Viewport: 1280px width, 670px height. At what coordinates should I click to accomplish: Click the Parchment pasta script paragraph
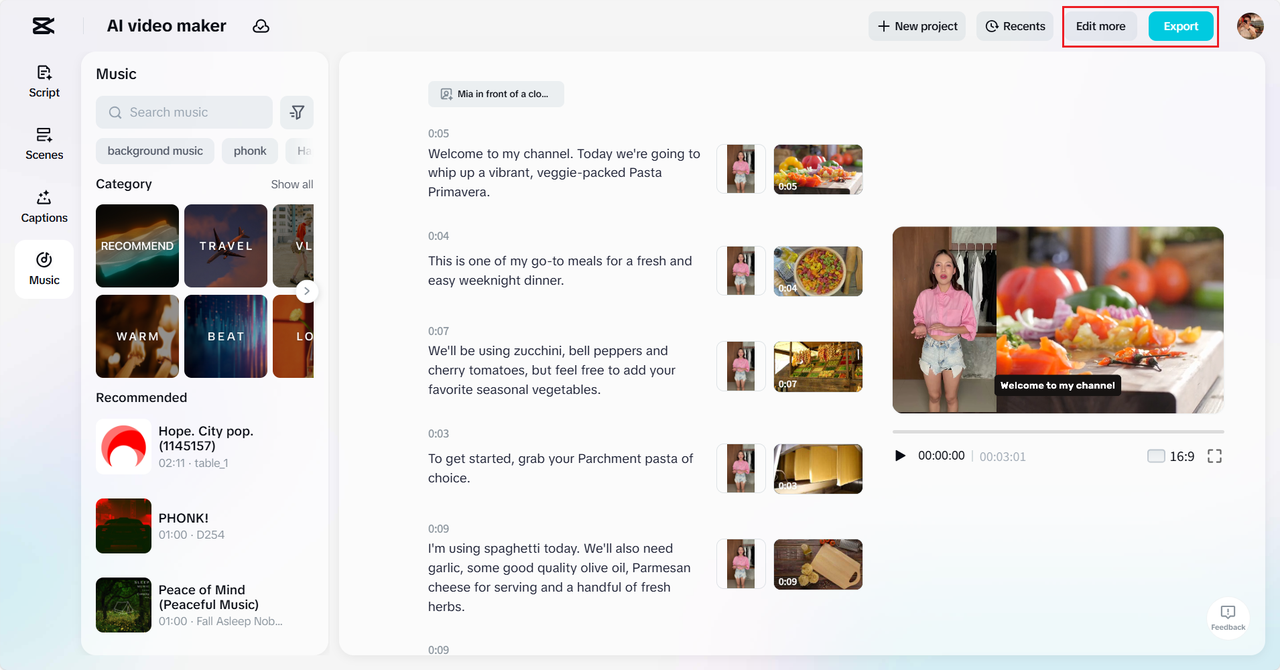561,468
